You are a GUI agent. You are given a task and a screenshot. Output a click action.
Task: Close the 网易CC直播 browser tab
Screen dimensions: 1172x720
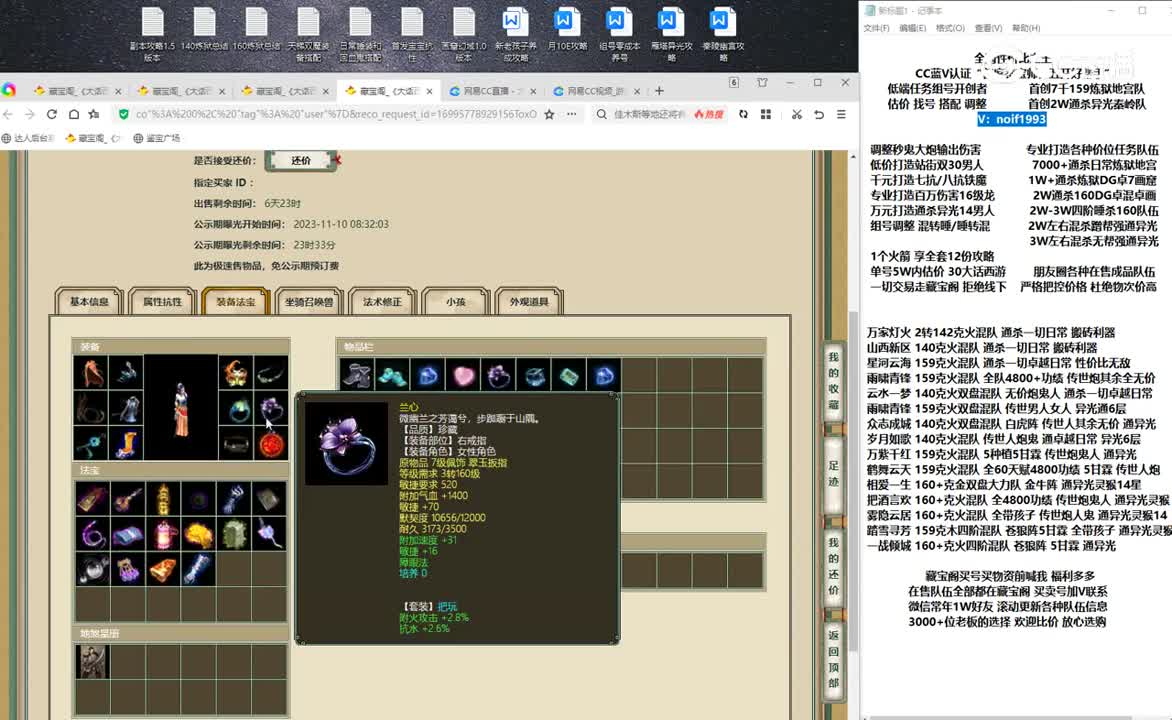[x=533, y=91]
